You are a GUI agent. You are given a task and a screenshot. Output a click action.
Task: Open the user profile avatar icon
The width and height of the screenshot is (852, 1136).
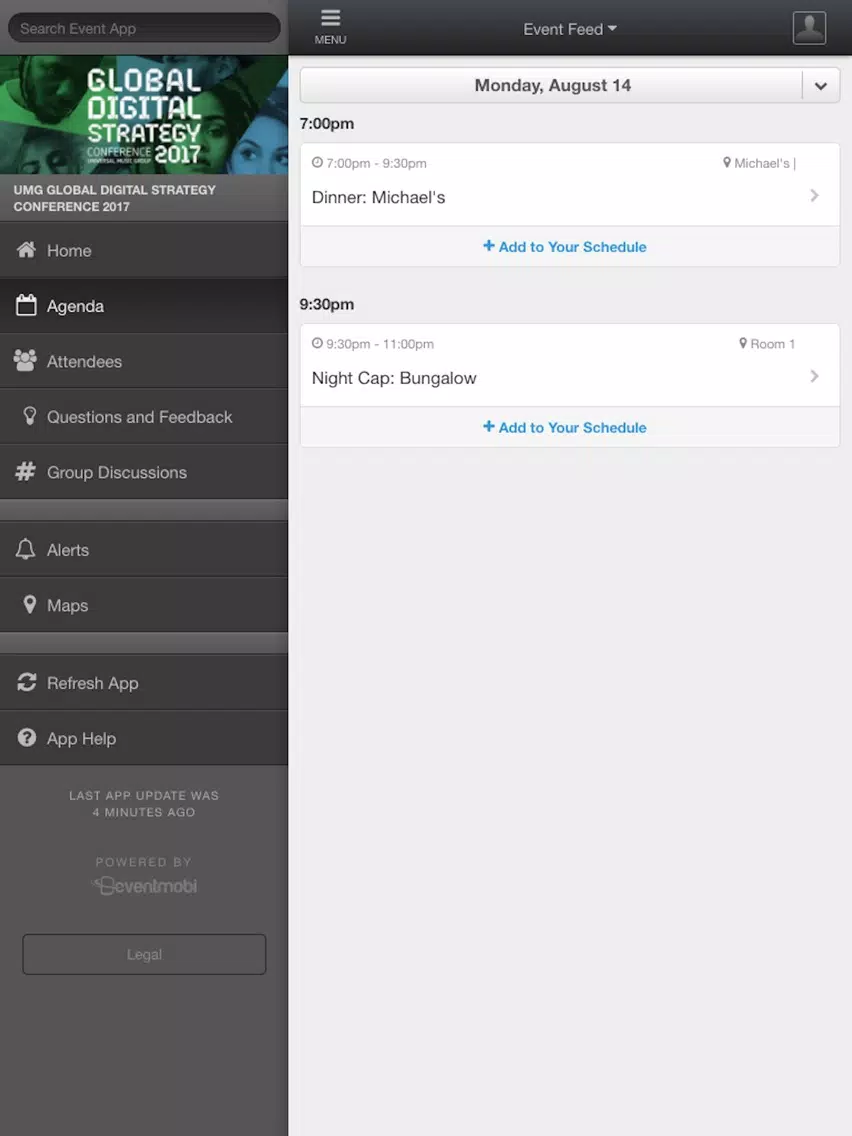click(809, 28)
